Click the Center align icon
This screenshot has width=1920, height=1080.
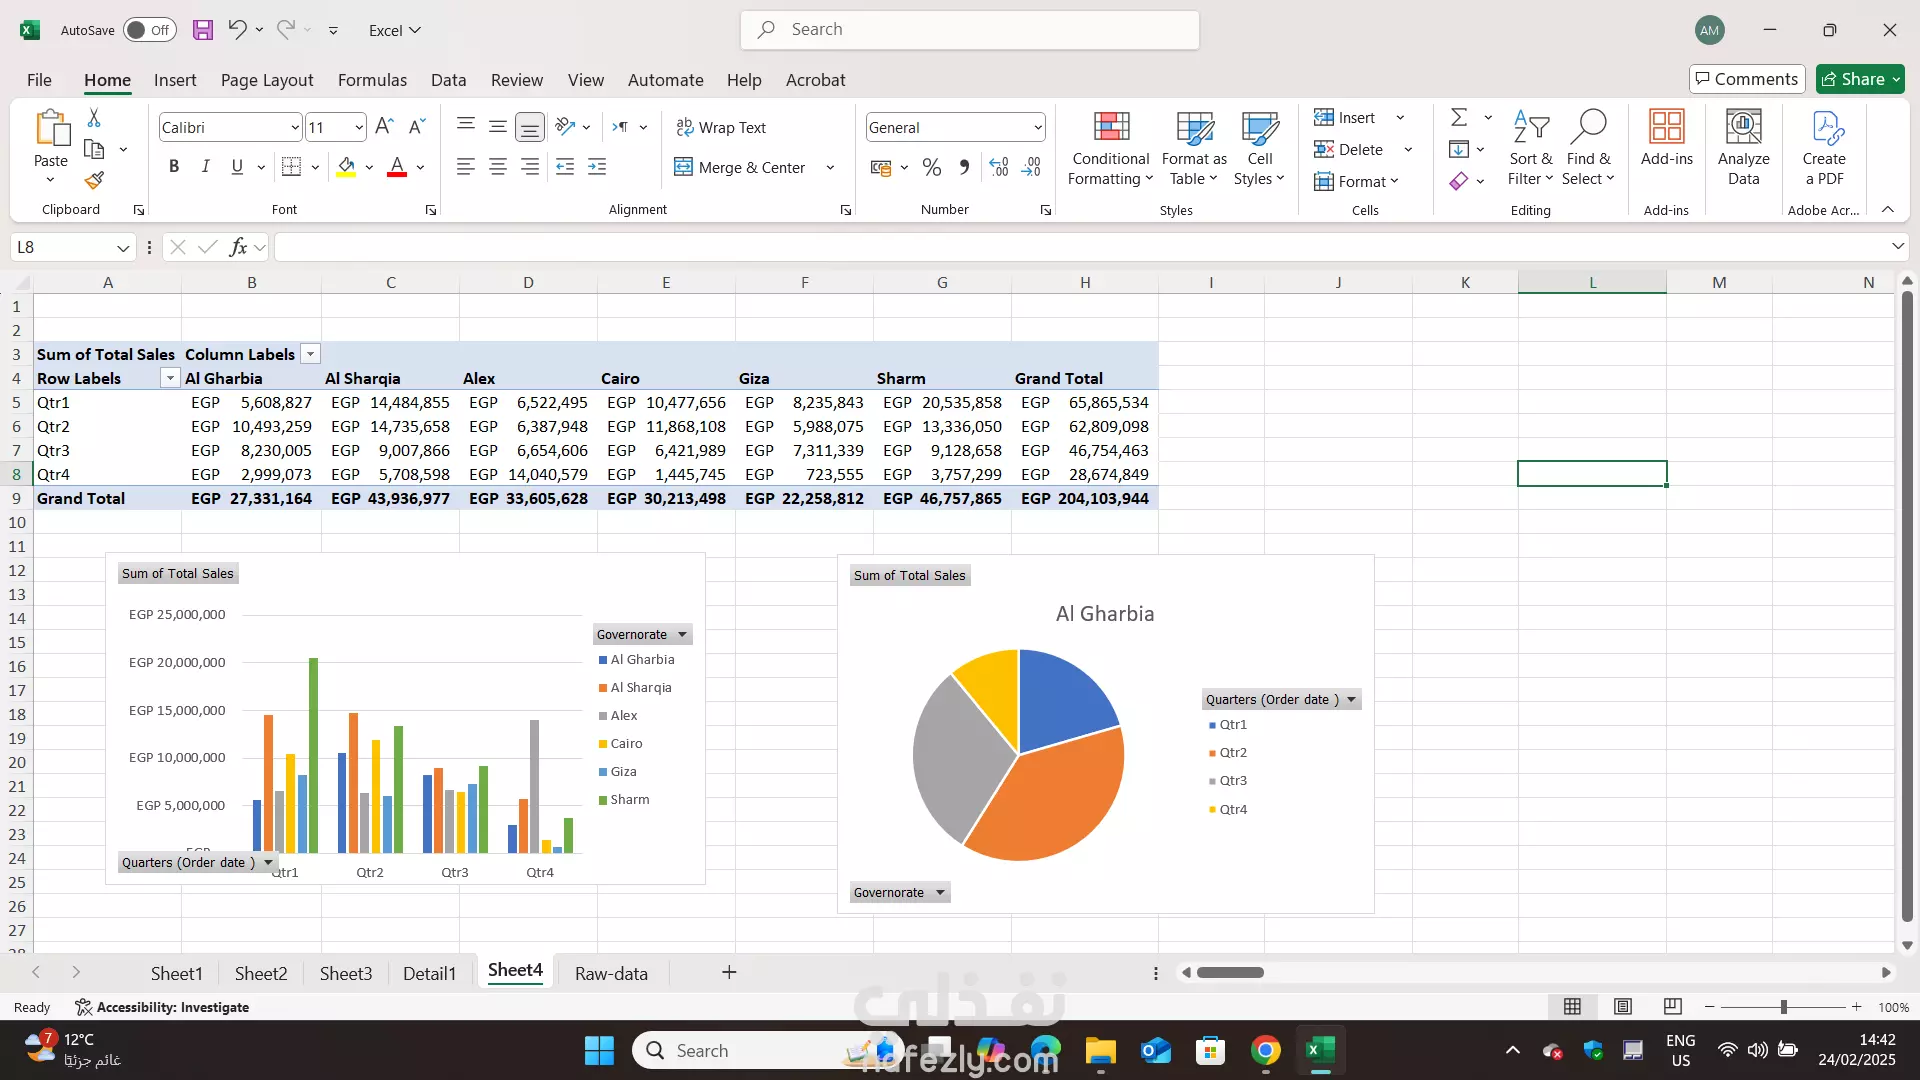tap(498, 167)
